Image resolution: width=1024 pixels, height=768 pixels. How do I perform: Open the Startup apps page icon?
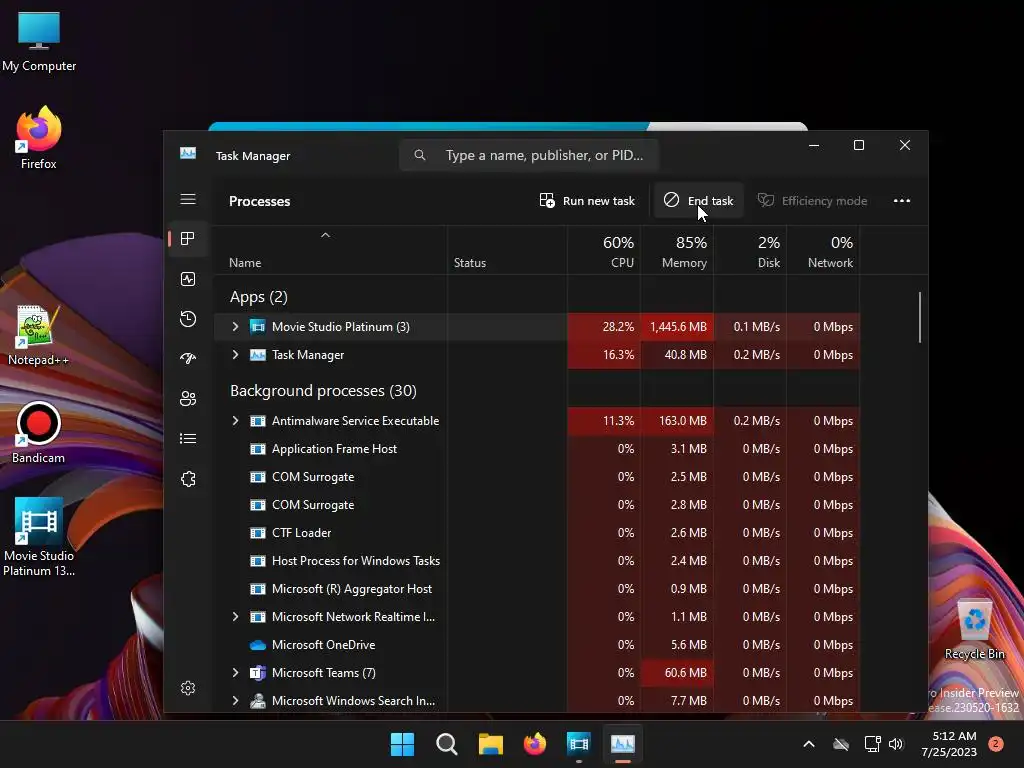pyautogui.click(x=188, y=359)
